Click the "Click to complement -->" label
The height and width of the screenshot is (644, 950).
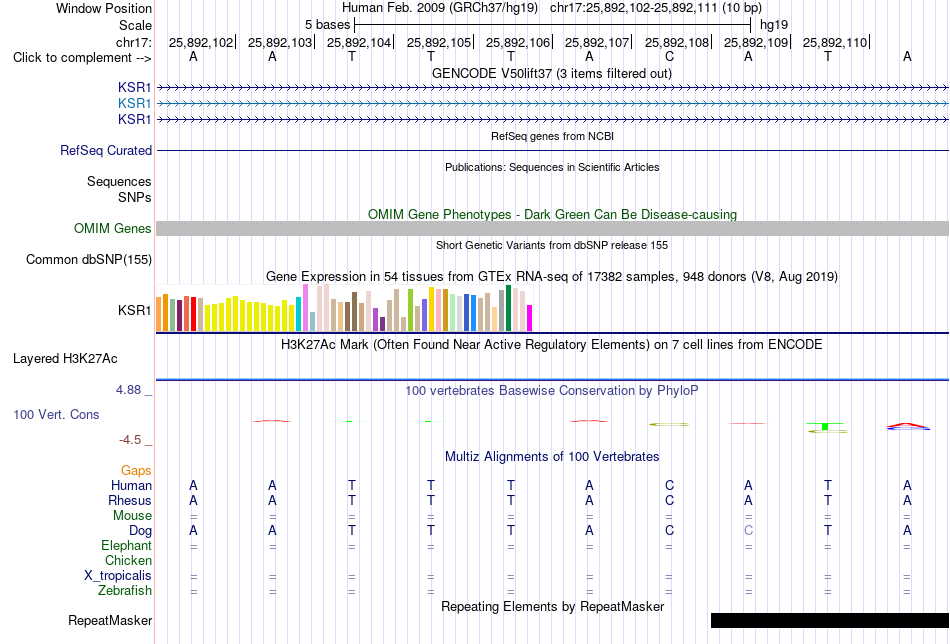(x=82, y=58)
